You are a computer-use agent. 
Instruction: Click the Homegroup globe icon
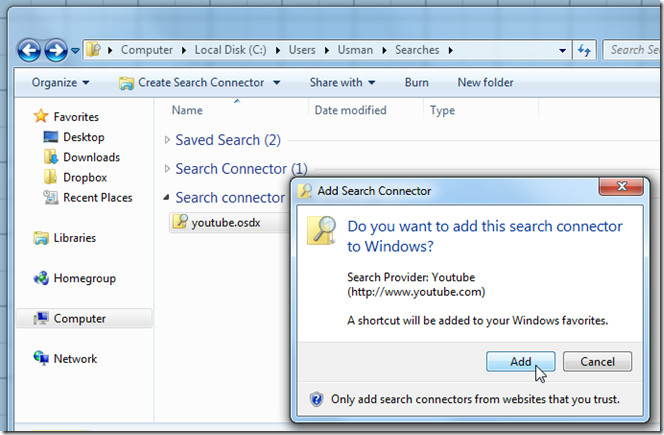(x=41, y=278)
